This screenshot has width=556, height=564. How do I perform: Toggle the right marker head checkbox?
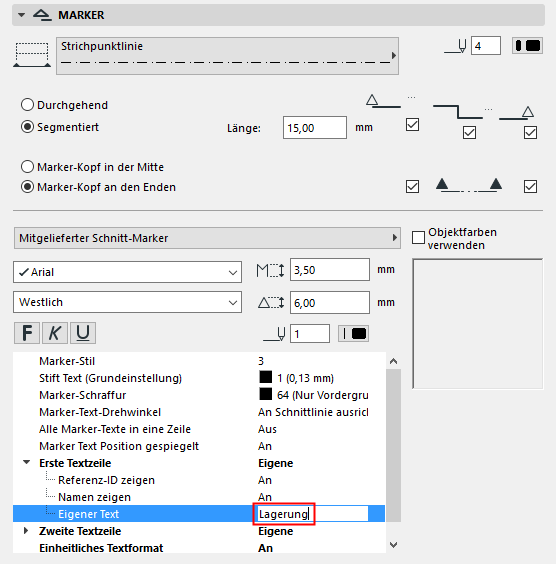[x=530, y=187]
